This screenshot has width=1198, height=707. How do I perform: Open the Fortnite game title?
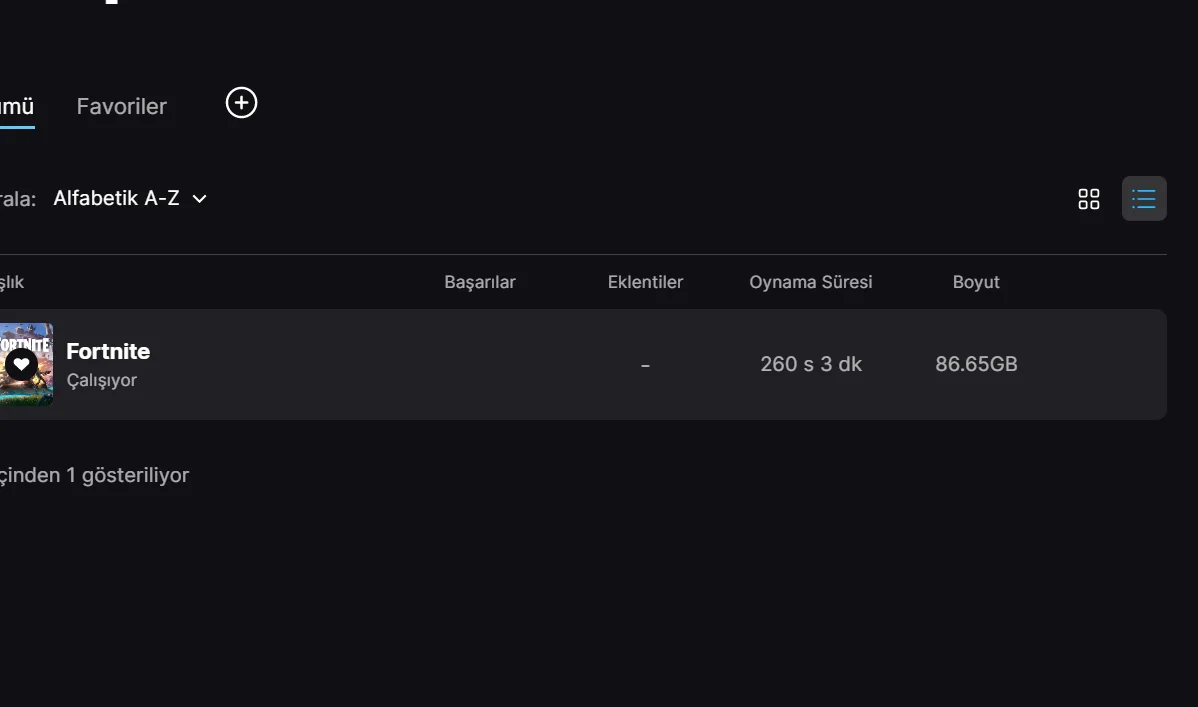108,351
